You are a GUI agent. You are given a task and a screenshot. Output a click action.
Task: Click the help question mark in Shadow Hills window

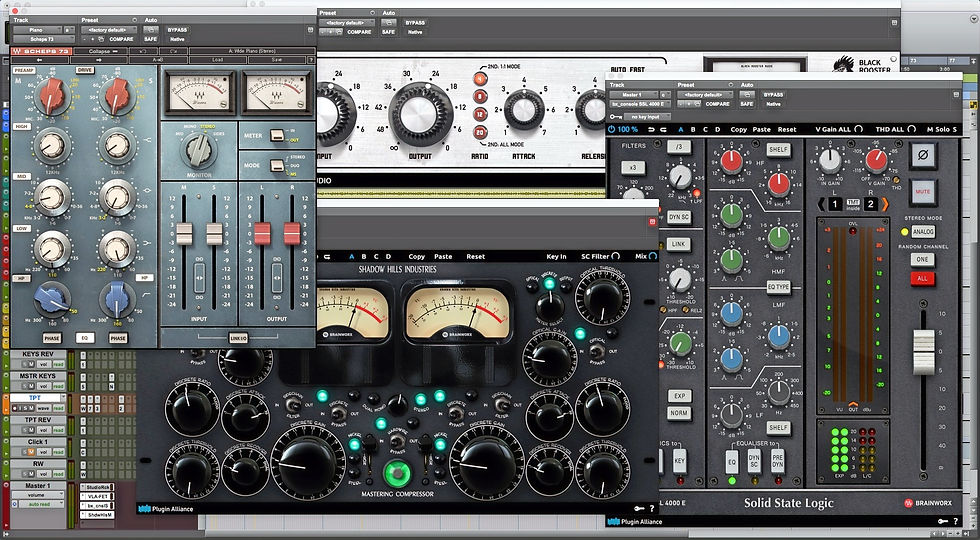[652, 509]
